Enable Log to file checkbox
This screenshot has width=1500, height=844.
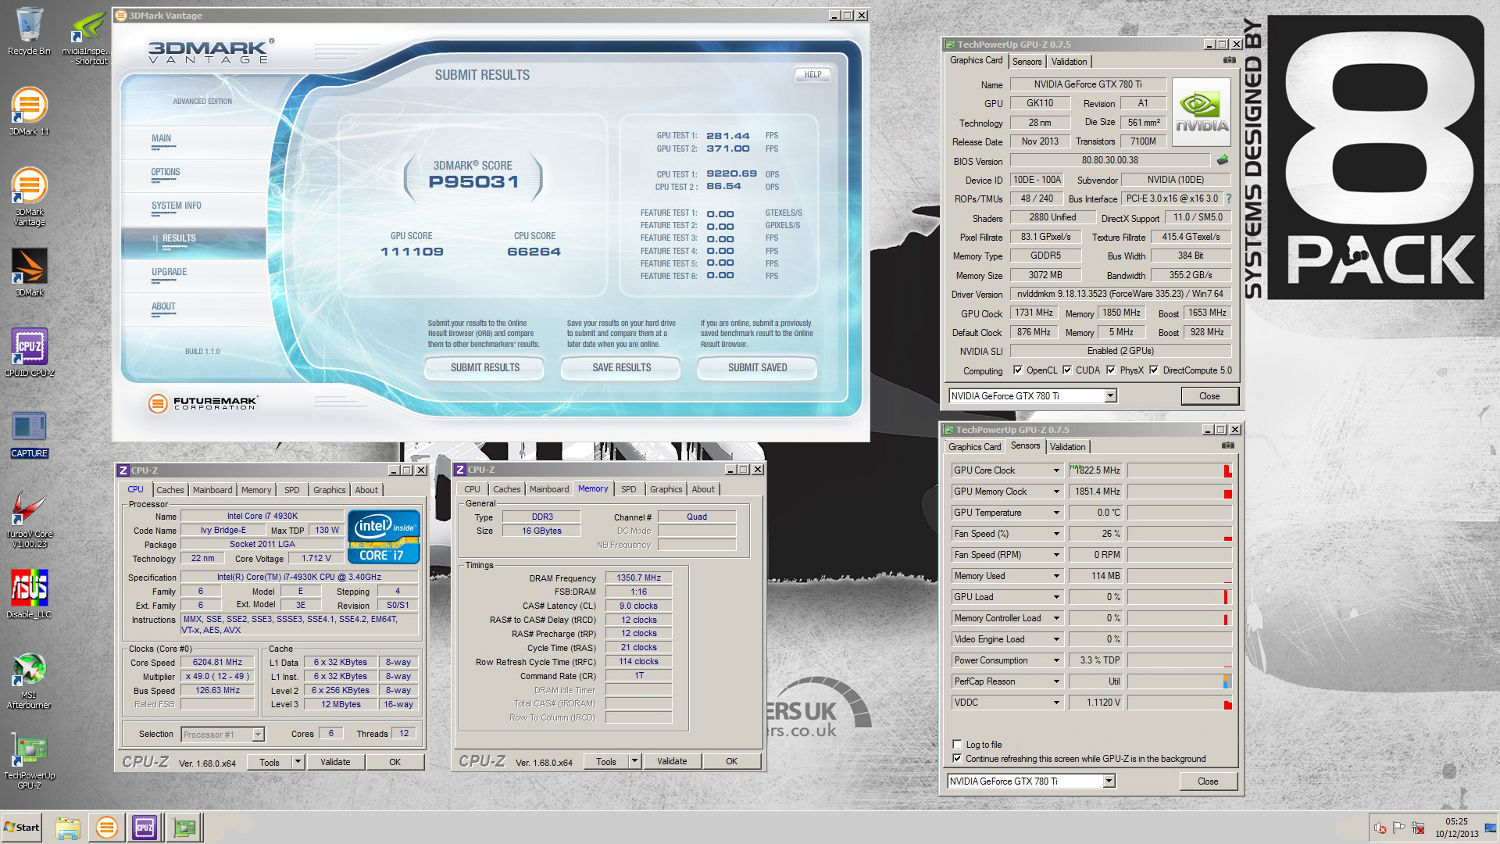point(957,745)
